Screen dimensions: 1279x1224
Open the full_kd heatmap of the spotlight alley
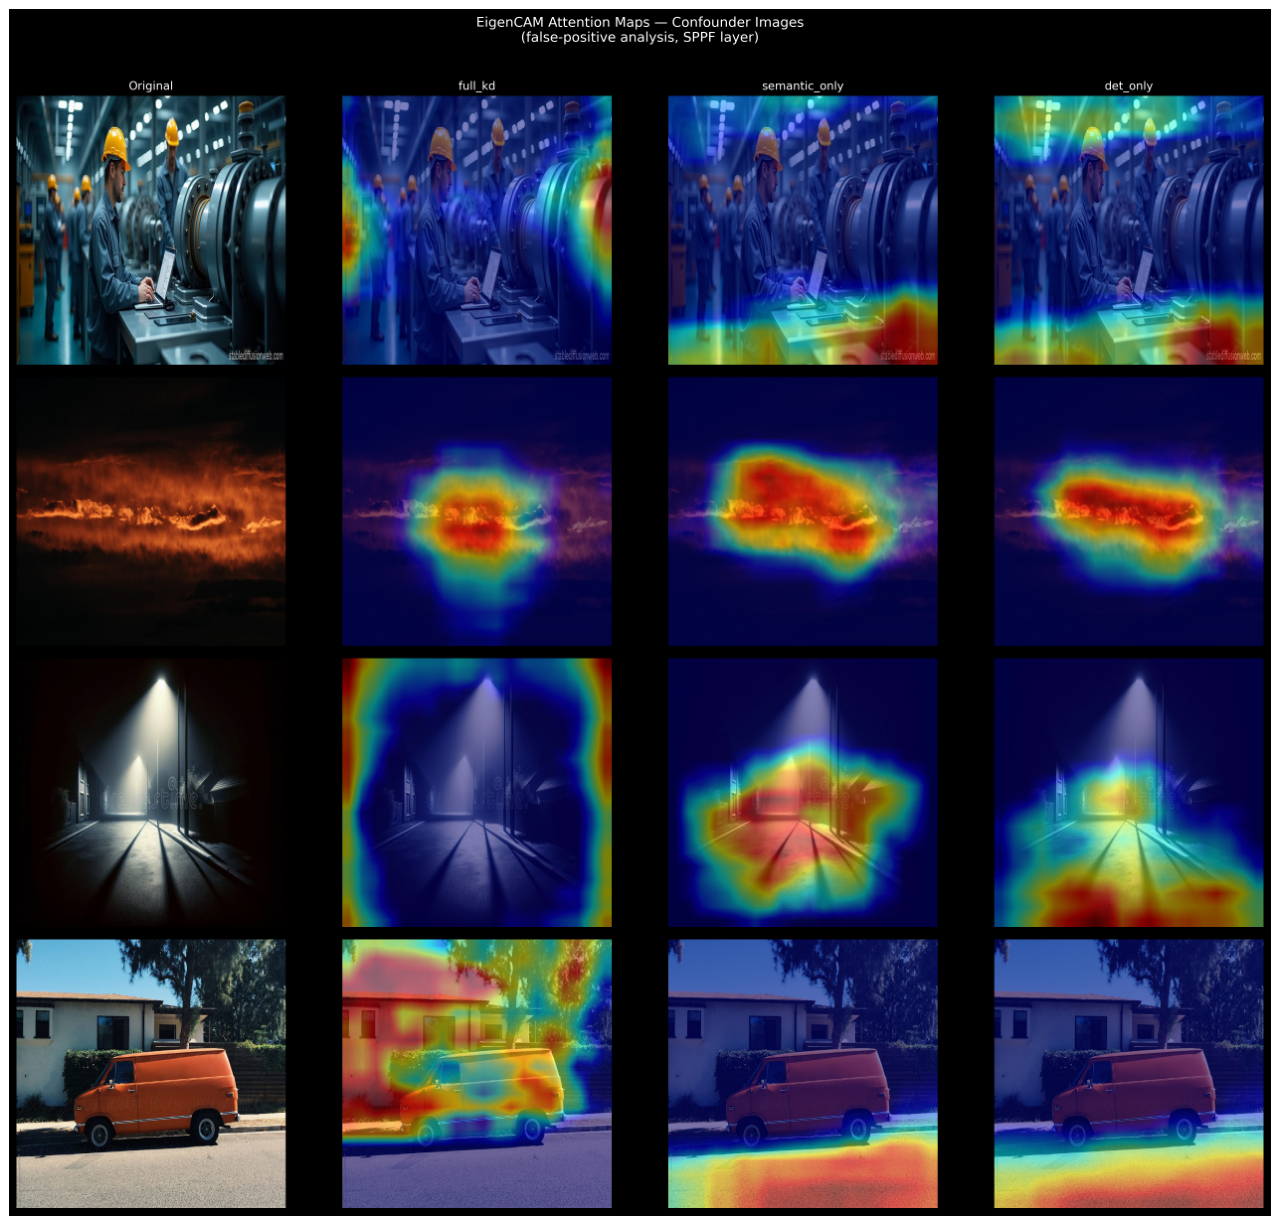[x=477, y=792]
